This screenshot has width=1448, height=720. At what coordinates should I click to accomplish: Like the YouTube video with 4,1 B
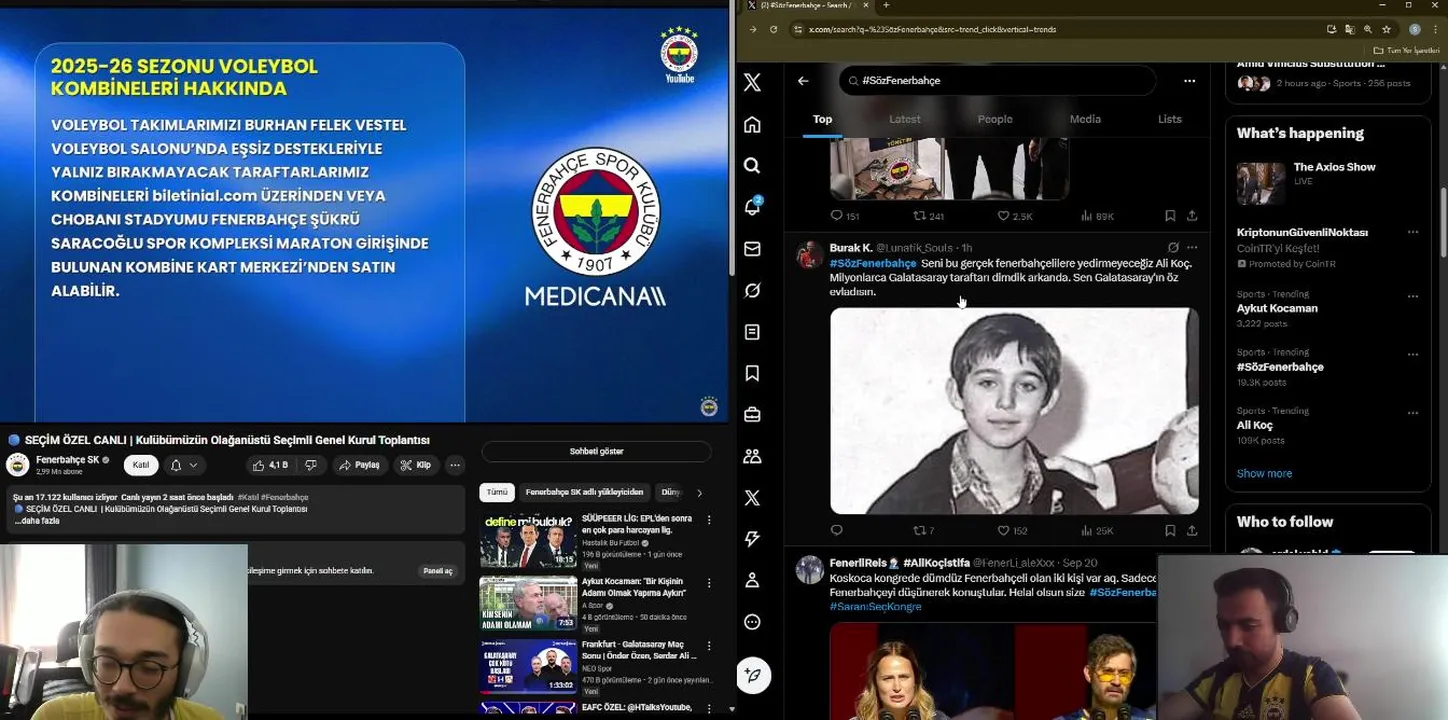[270, 465]
